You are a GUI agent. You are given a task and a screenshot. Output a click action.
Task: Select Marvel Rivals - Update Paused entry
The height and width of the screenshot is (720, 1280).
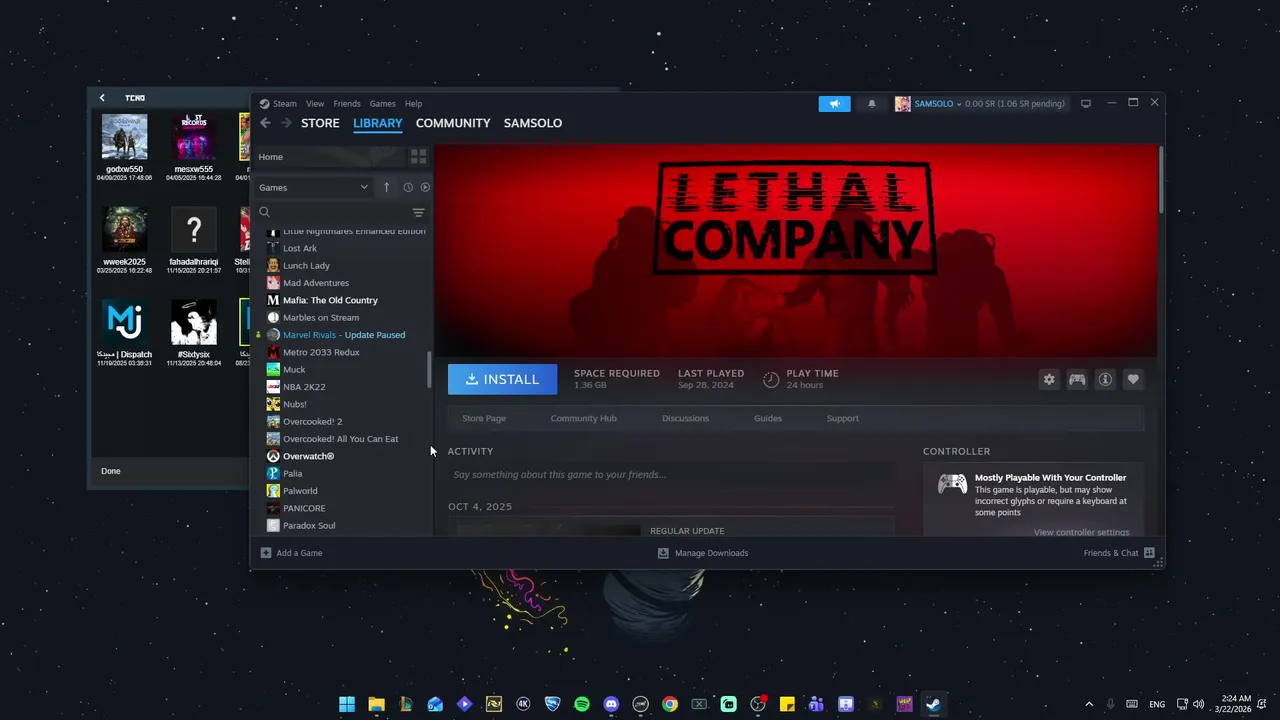[x=342, y=335]
